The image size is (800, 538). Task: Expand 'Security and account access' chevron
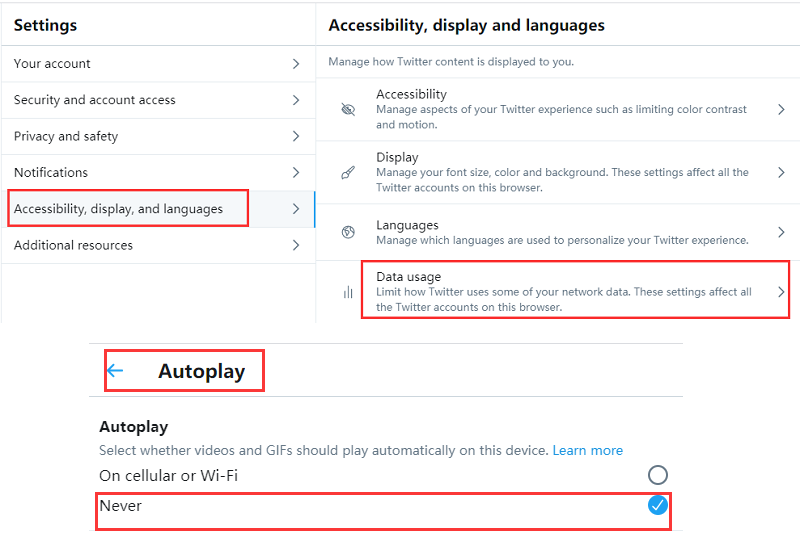(x=296, y=100)
